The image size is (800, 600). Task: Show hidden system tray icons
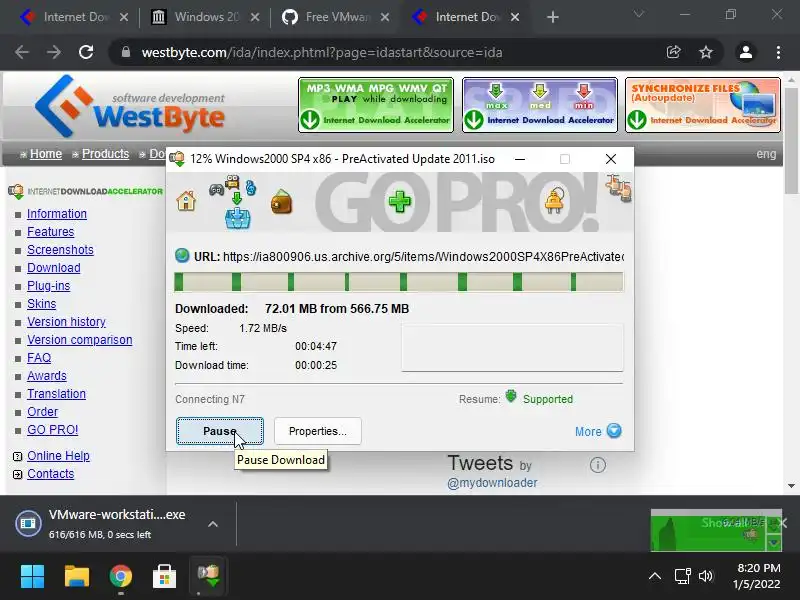(655, 577)
